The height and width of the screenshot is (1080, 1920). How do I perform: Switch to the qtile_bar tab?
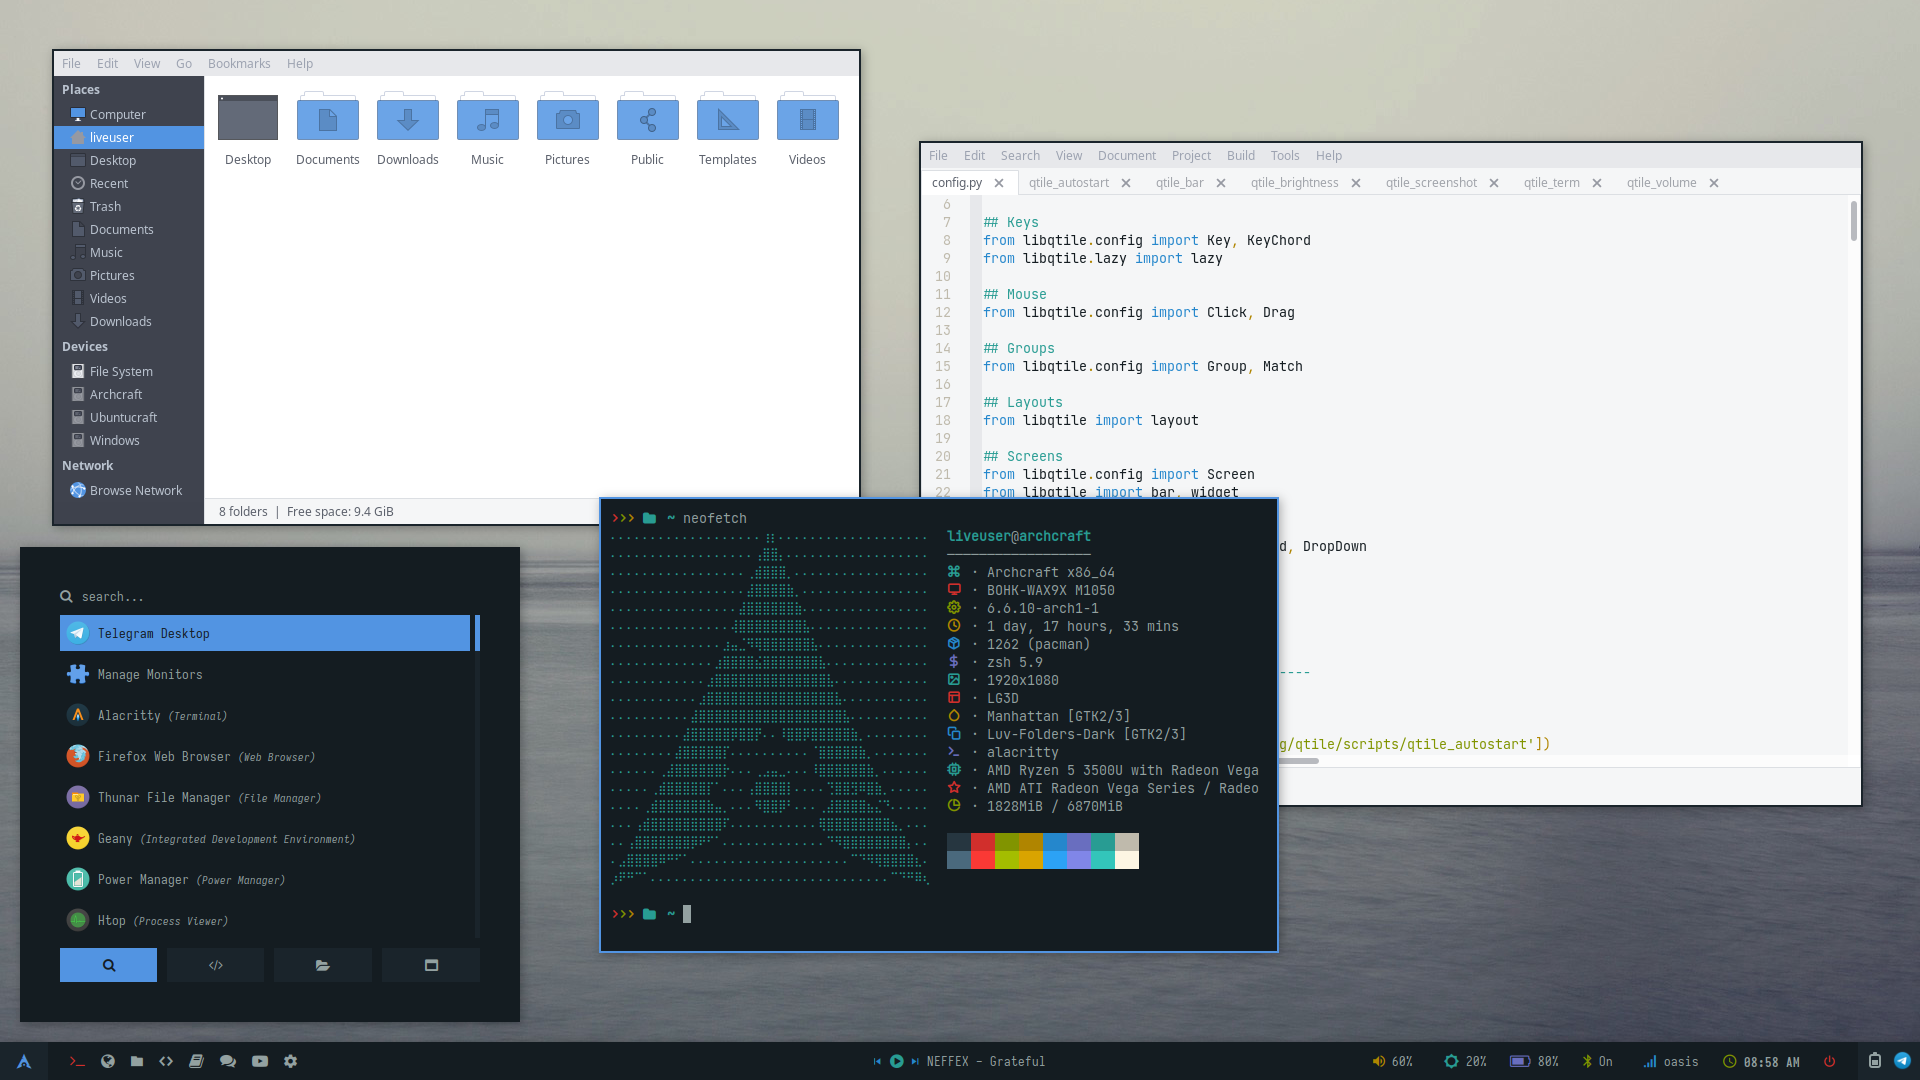tap(1179, 183)
